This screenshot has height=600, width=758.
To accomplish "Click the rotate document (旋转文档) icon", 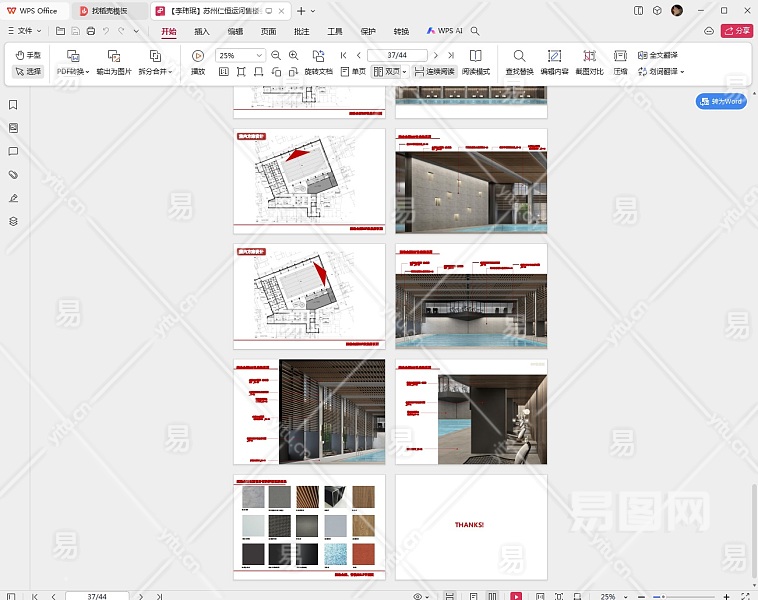I will click(318, 56).
